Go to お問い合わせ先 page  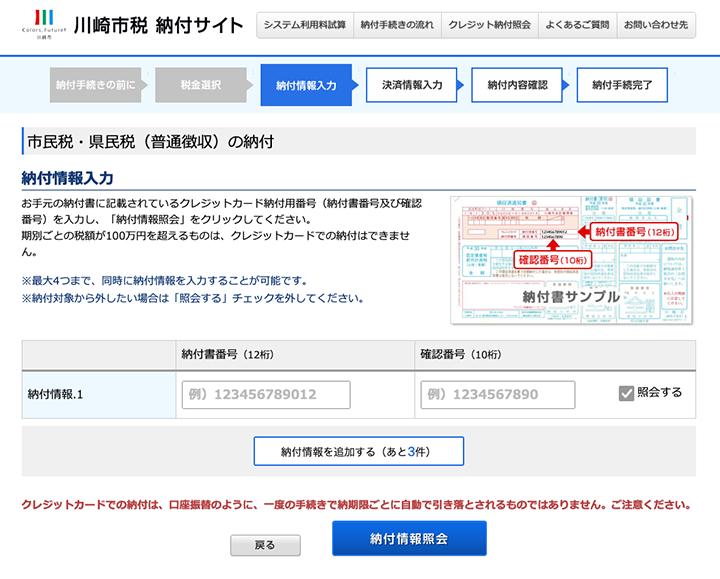[x=655, y=25]
